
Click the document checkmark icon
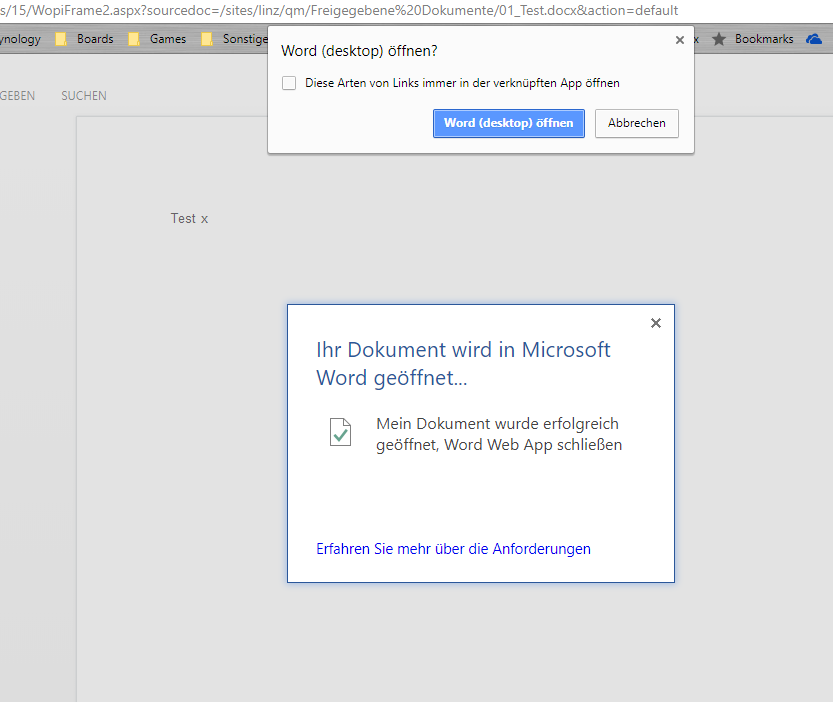341,432
